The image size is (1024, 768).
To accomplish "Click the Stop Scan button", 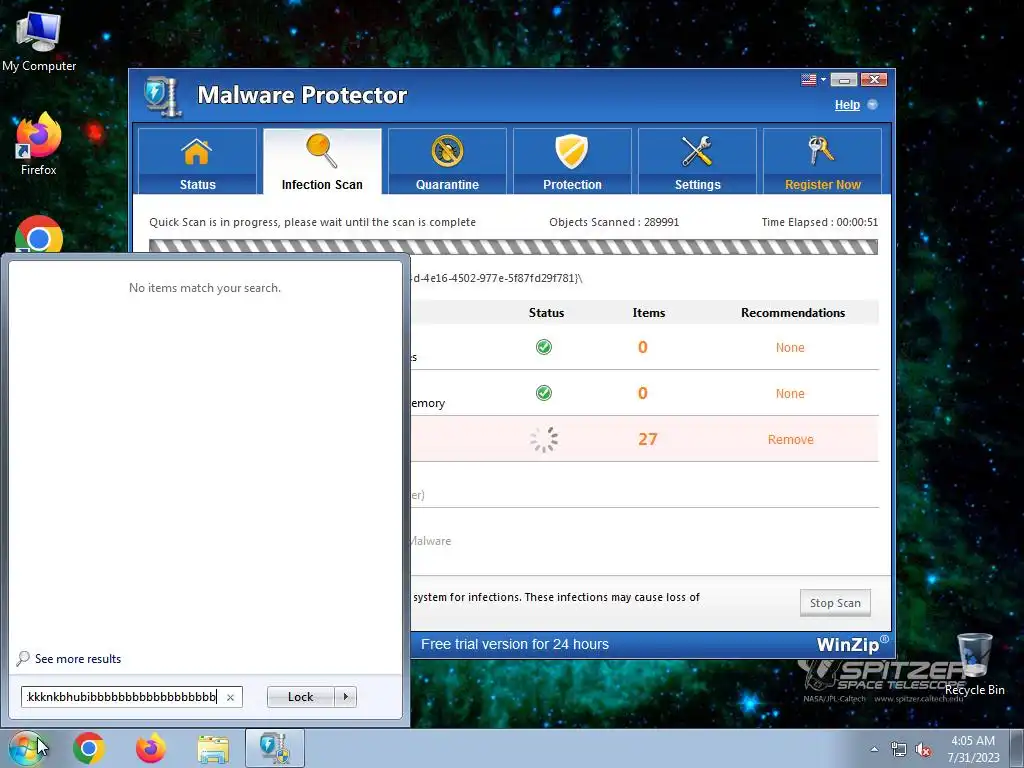I will click(835, 603).
